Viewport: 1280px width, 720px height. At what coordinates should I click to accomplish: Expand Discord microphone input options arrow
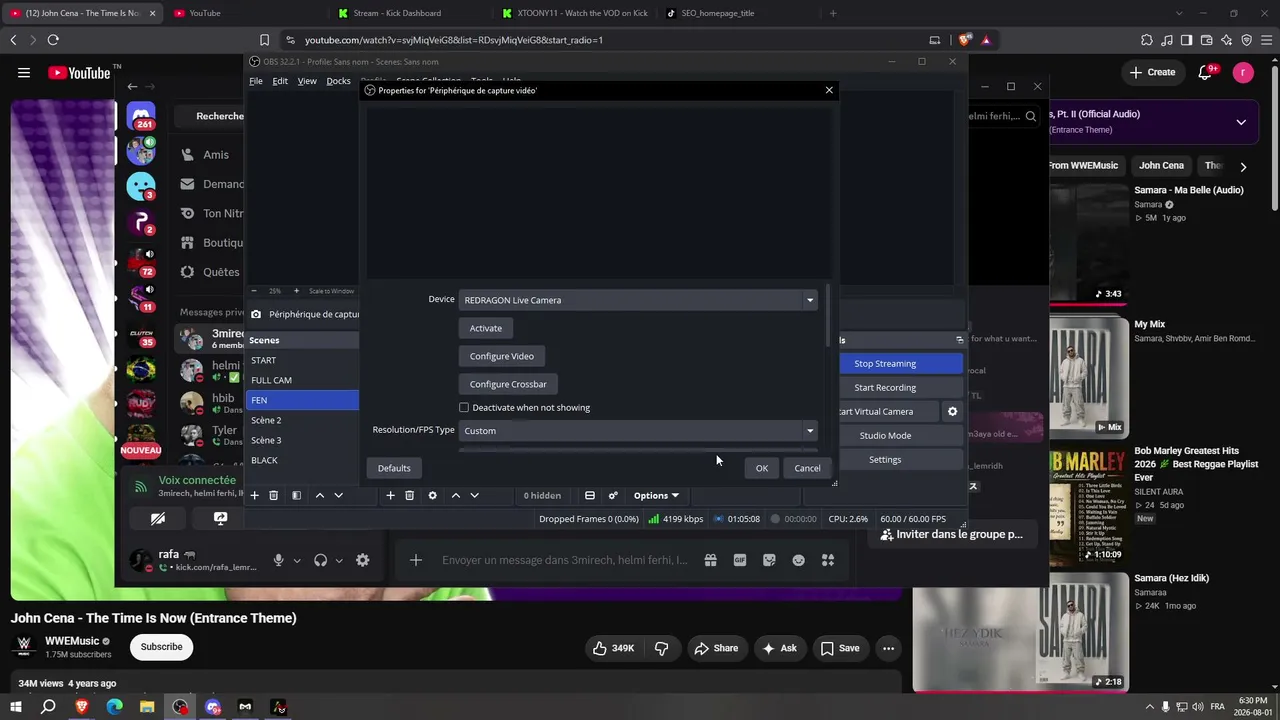pyautogui.click(x=297, y=560)
